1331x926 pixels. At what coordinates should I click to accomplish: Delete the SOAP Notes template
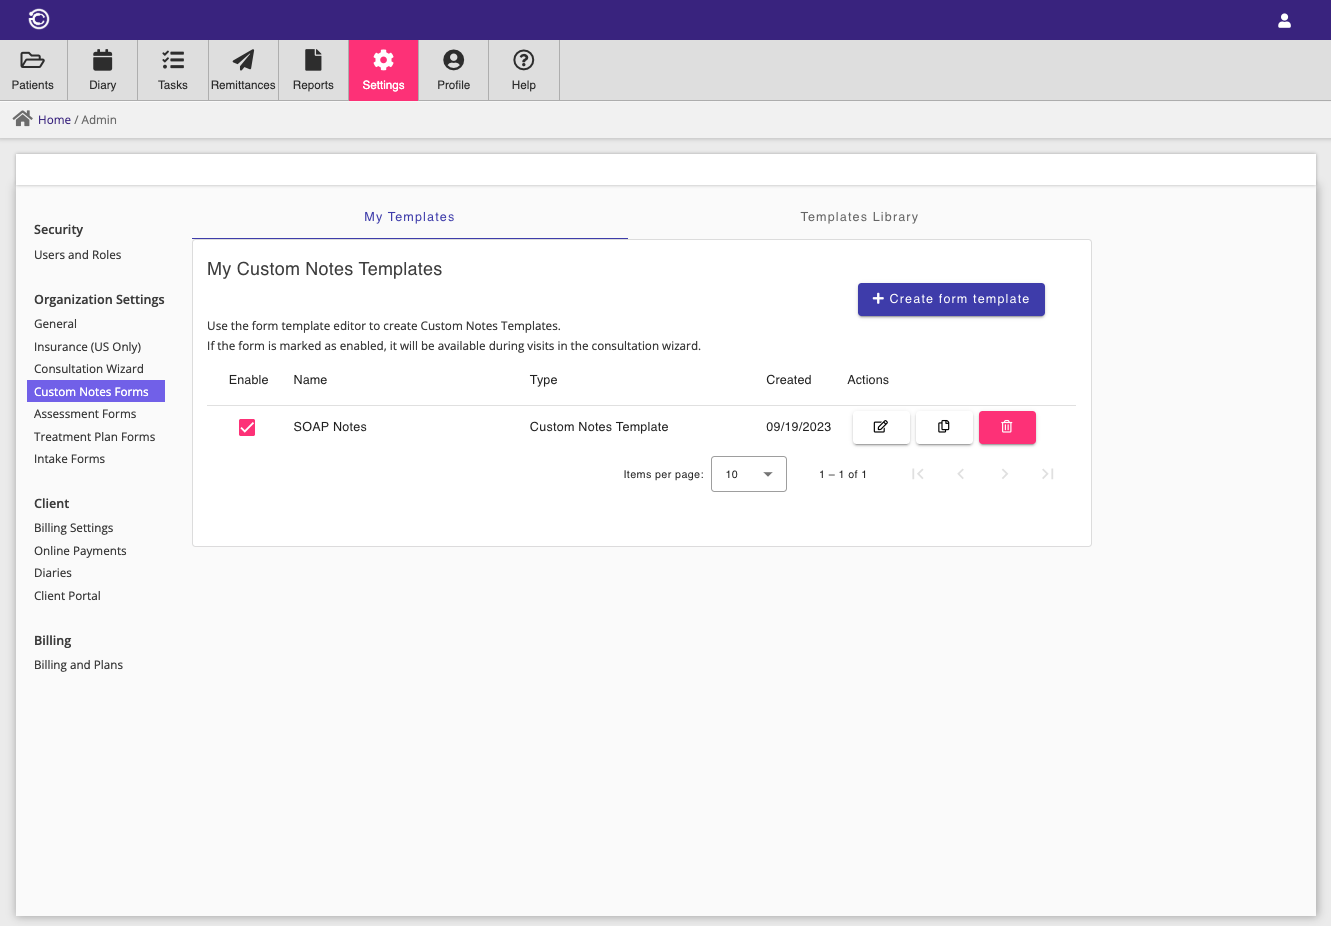pos(1007,427)
